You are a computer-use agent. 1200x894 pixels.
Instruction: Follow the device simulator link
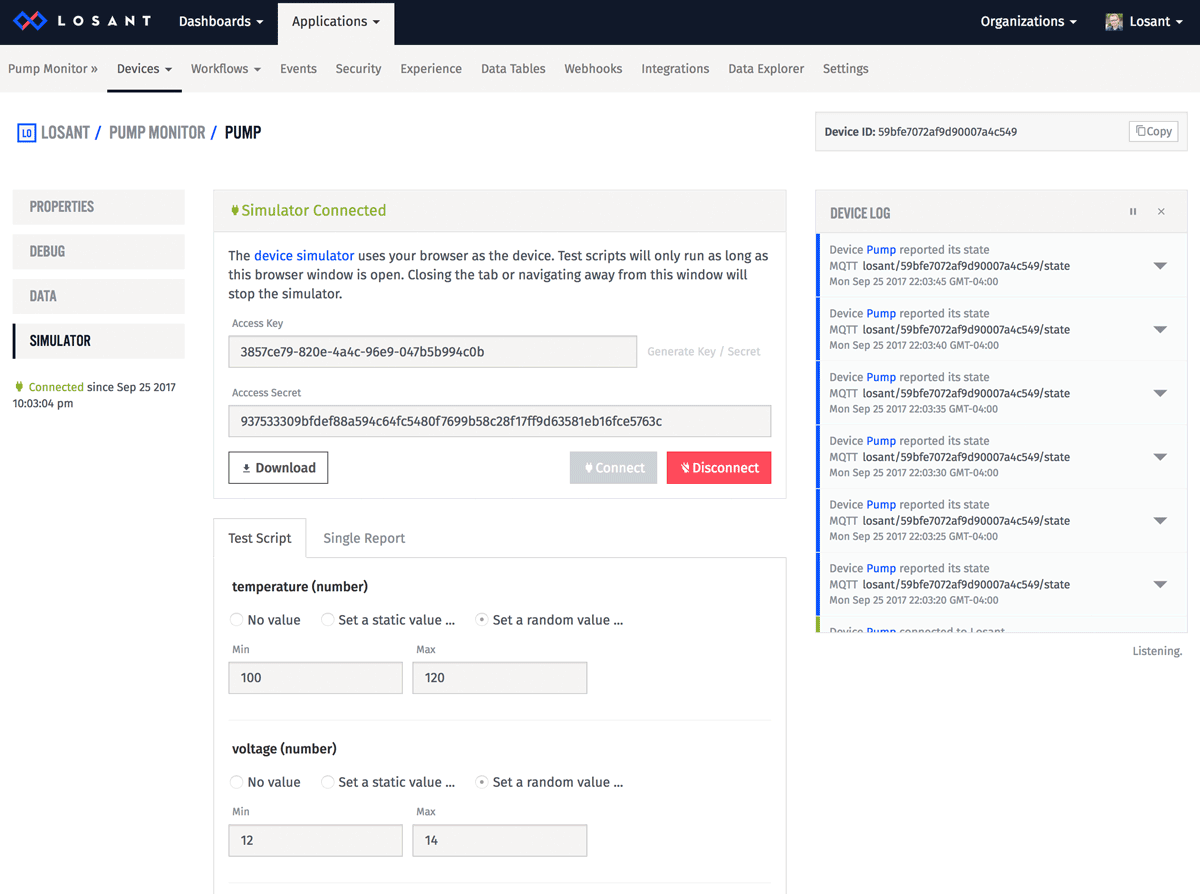point(304,256)
